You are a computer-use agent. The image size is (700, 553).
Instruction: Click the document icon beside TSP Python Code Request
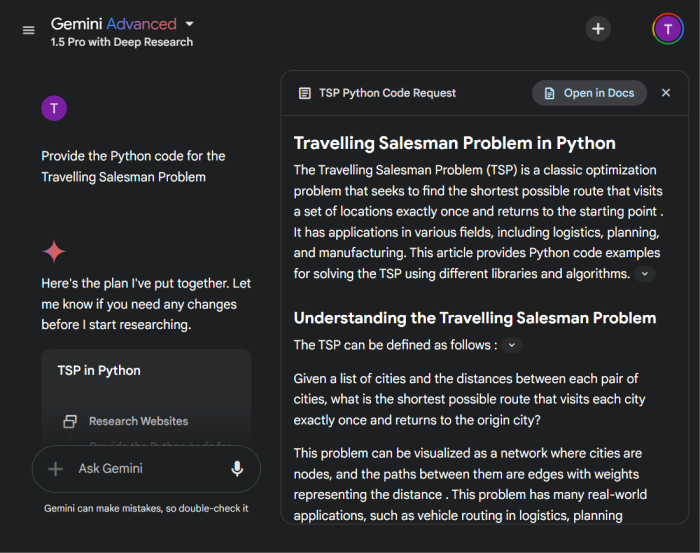(x=304, y=93)
